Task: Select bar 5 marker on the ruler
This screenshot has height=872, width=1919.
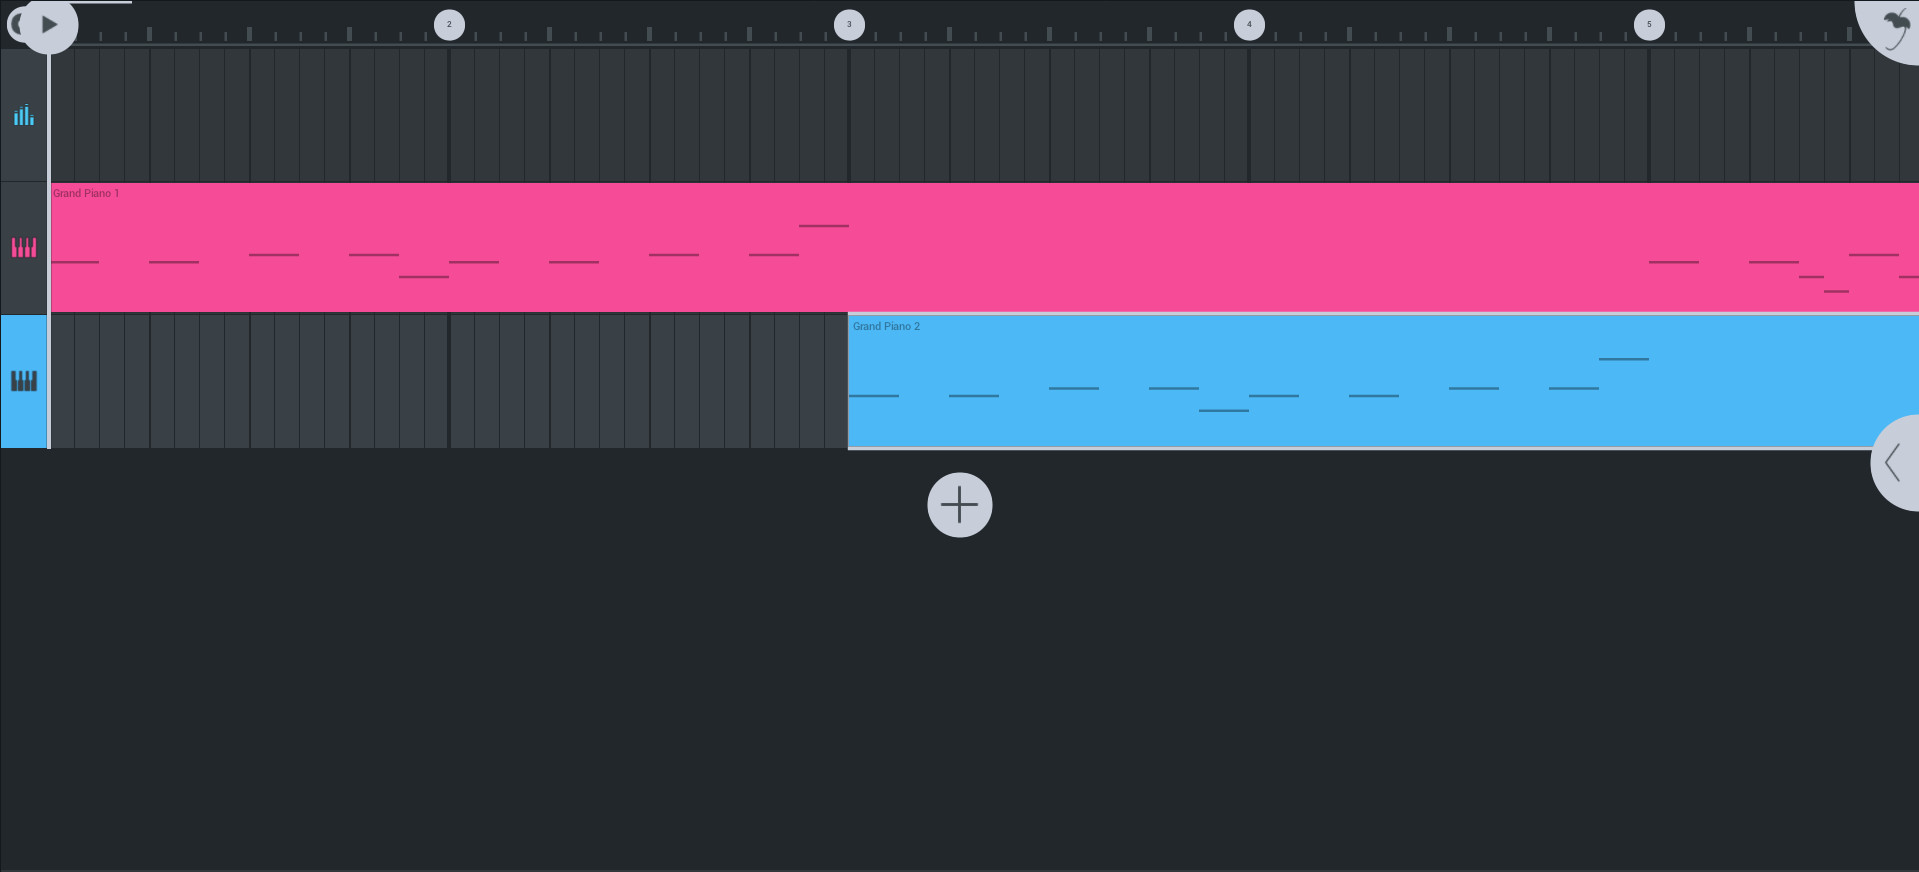Action: [1650, 24]
